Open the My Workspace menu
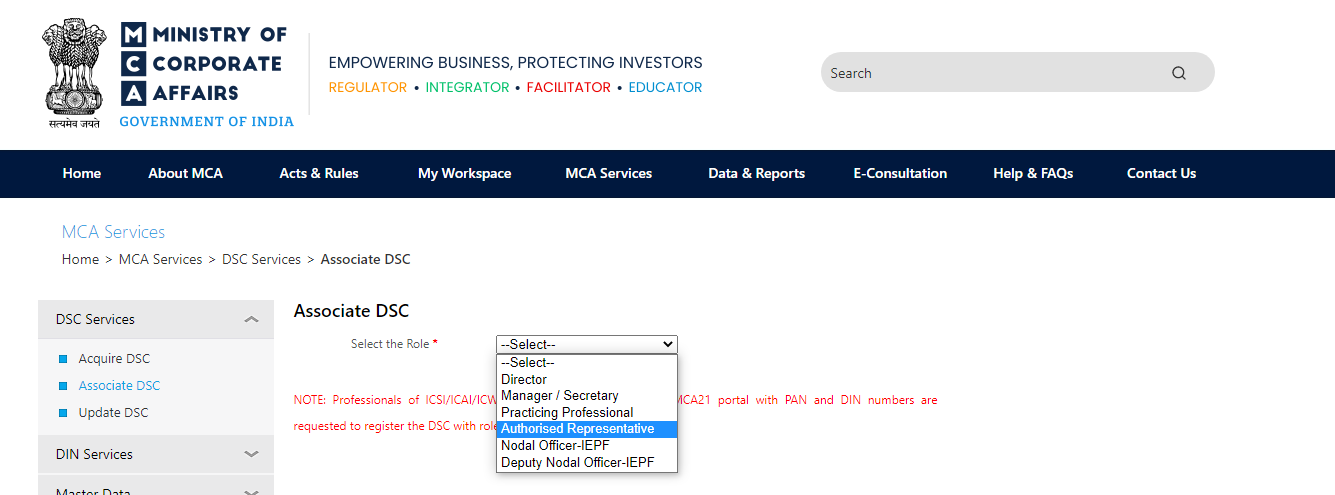The width and height of the screenshot is (1335, 495). (464, 173)
